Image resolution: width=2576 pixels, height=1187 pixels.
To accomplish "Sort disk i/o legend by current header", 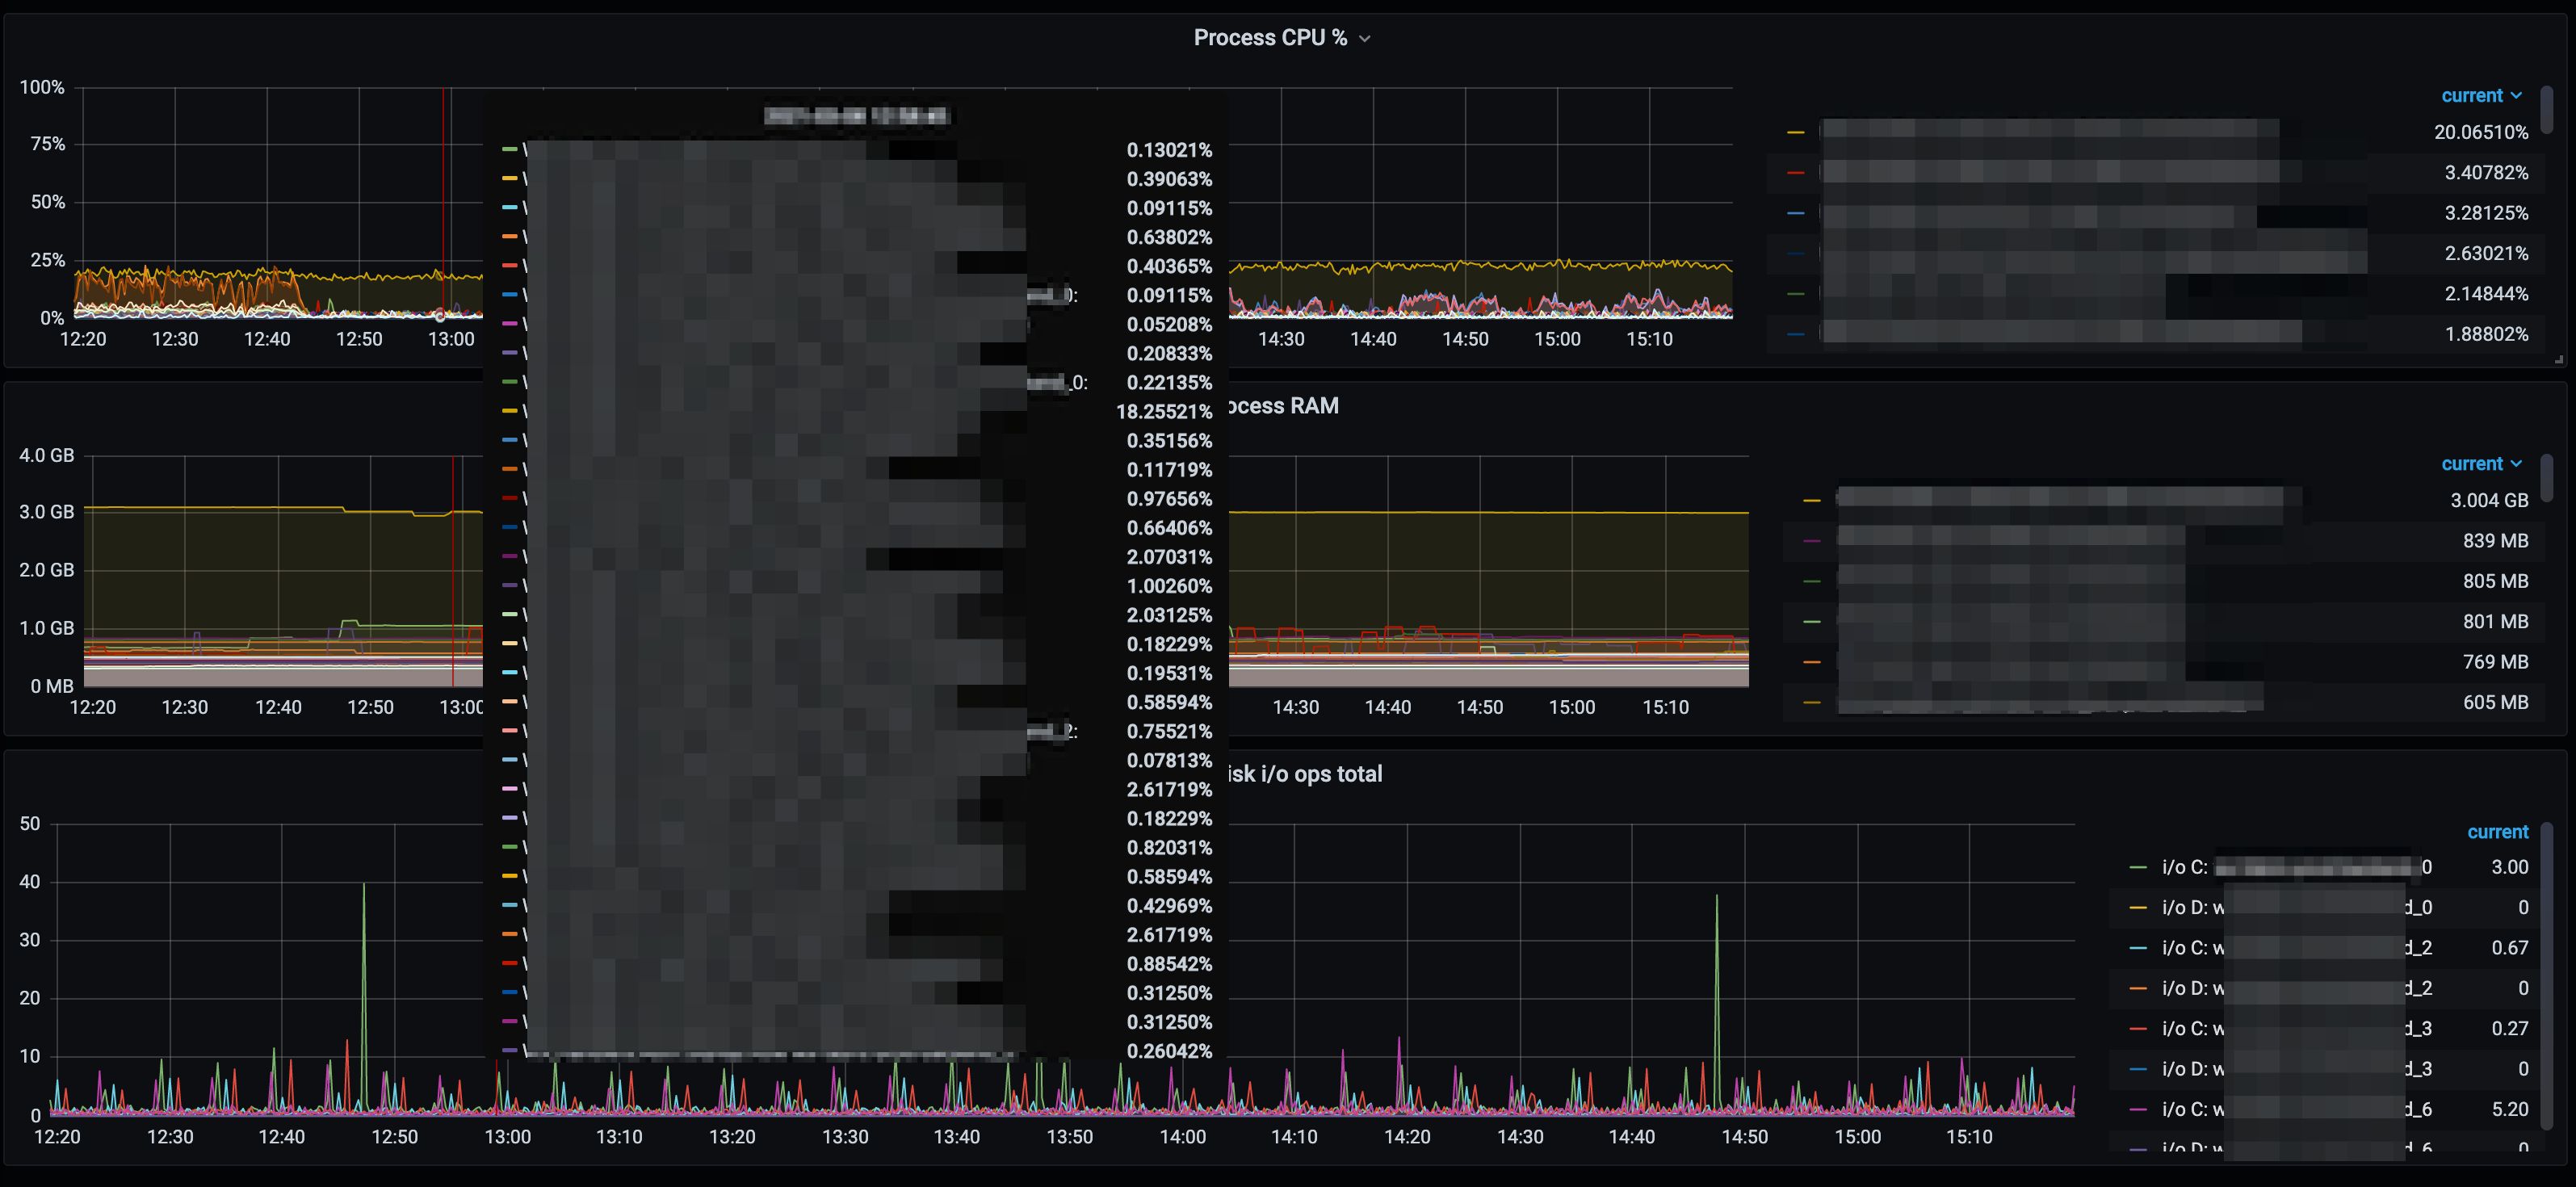I will coord(2497,832).
